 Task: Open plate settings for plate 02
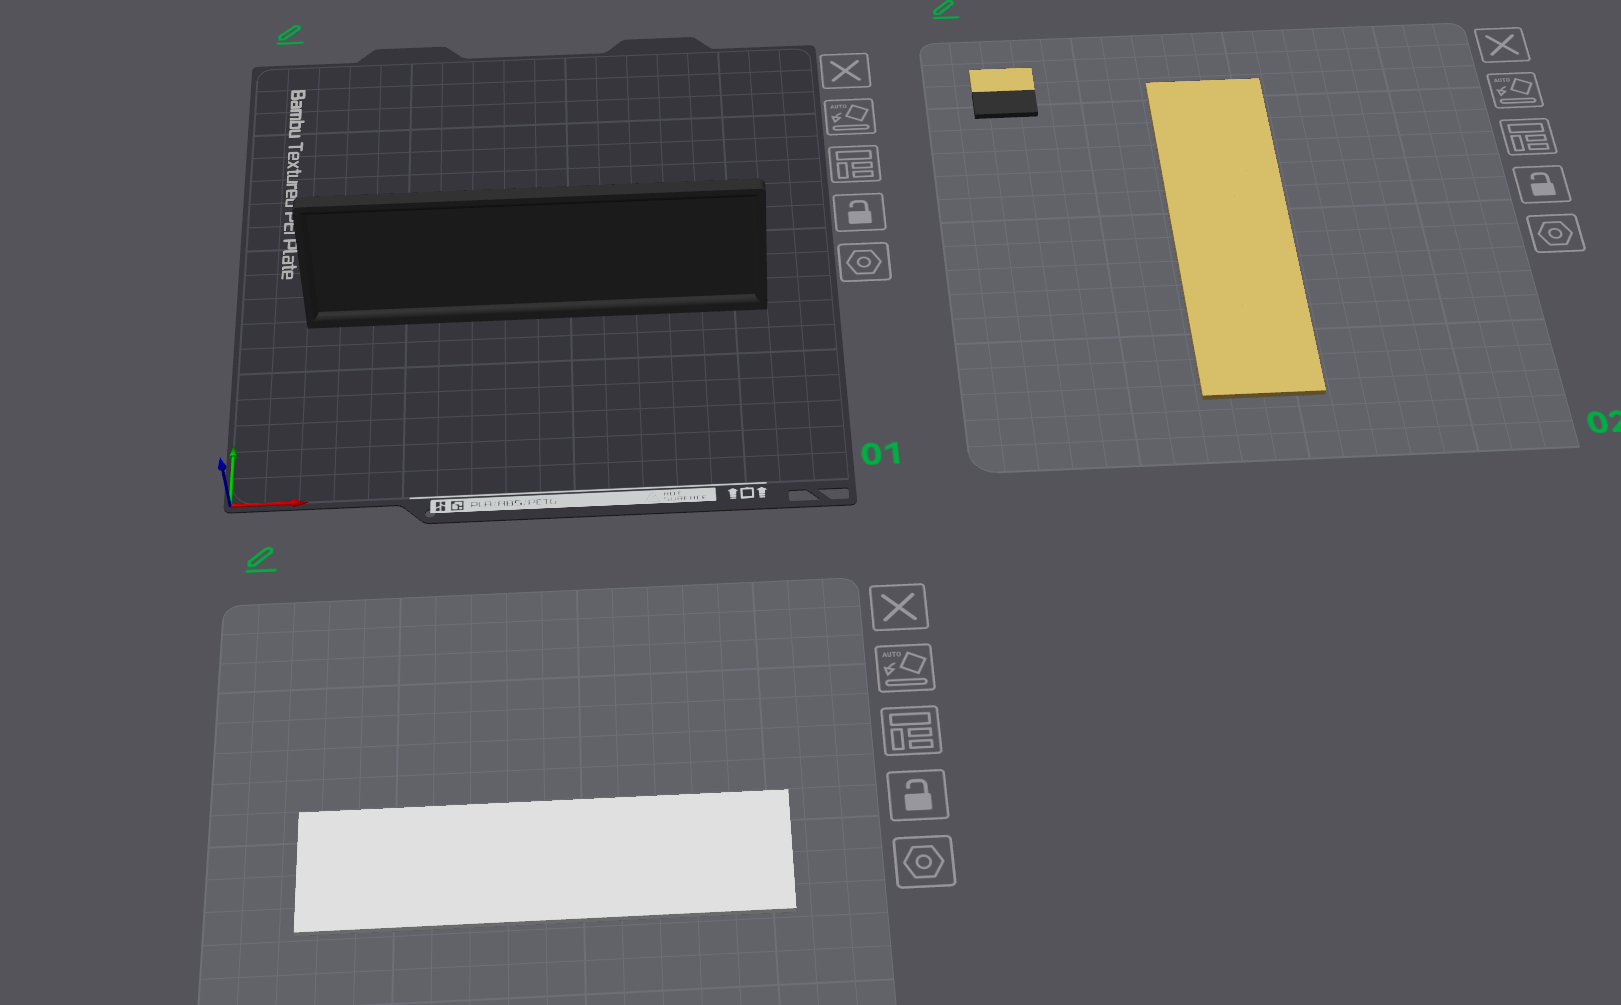coord(1555,234)
